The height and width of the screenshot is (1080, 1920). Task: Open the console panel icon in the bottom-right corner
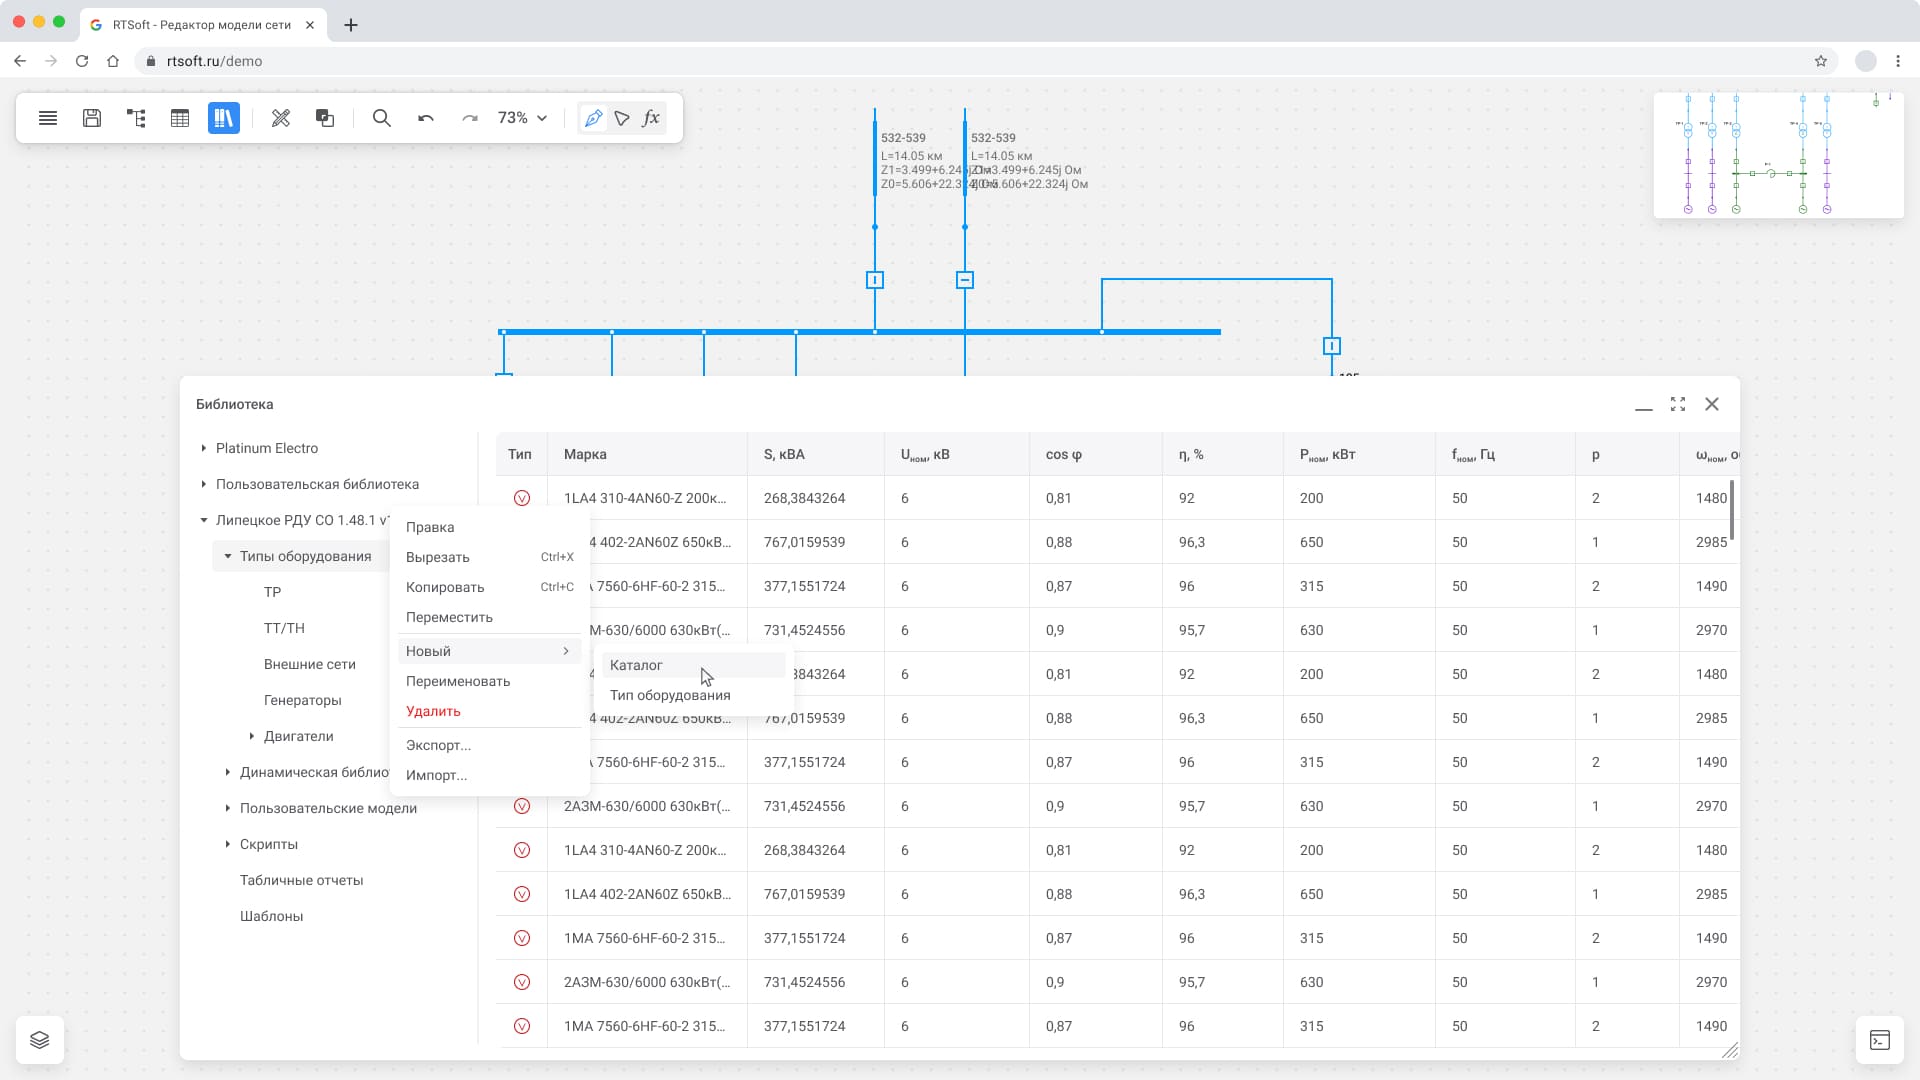(1880, 1040)
